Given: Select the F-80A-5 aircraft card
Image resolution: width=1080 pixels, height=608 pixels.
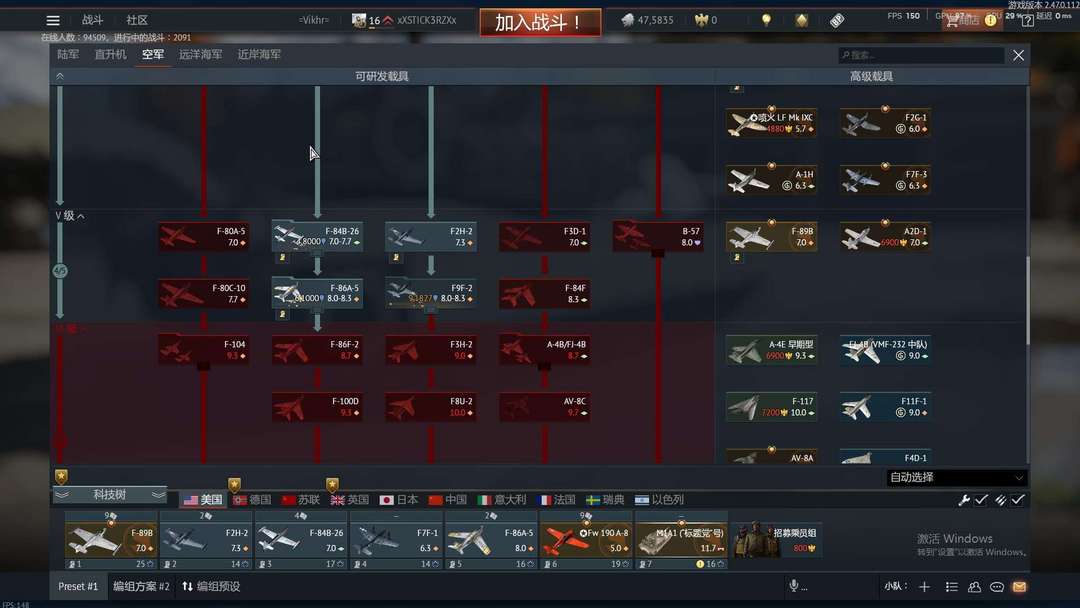Looking at the screenshot, I should click(203, 237).
